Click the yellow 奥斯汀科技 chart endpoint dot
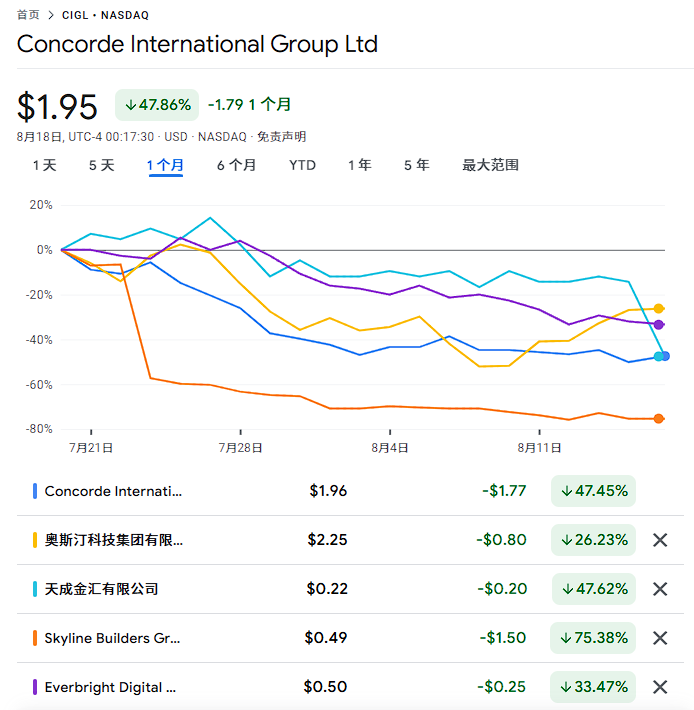The height and width of the screenshot is (710, 694). (659, 308)
